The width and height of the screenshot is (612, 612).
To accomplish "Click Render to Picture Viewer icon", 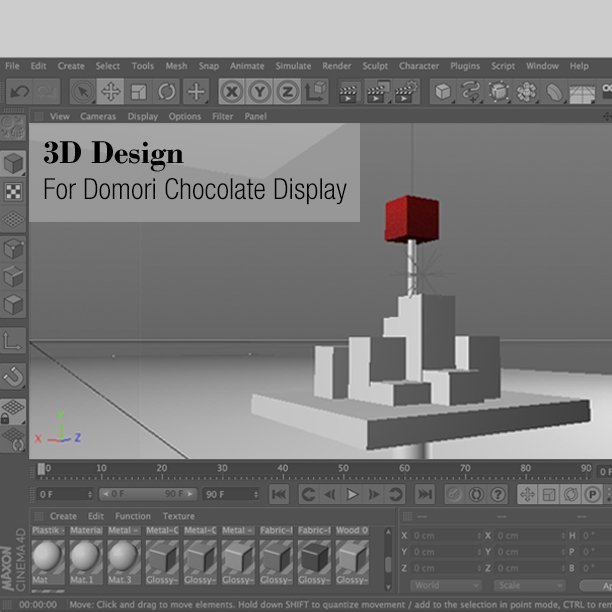I will pyautogui.click(x=377, y=93).
